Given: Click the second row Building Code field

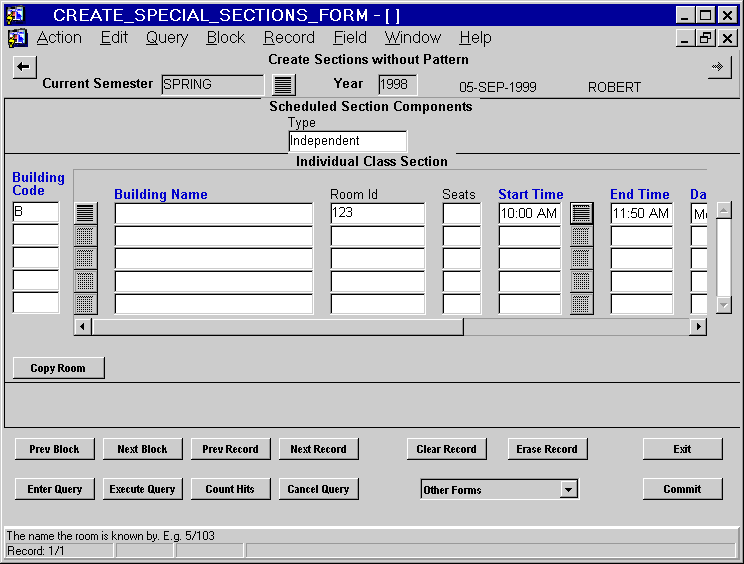Looking at the screenshot, I should coord(36,235).
